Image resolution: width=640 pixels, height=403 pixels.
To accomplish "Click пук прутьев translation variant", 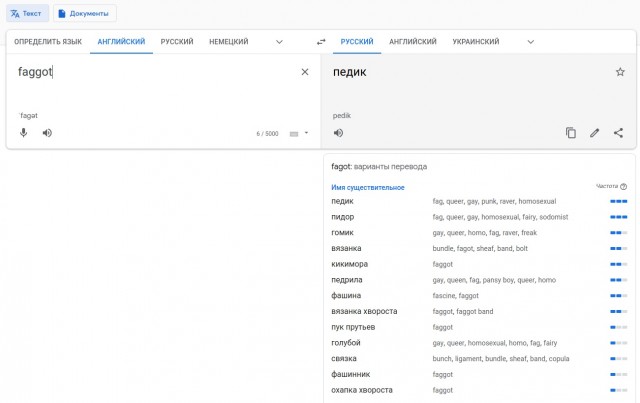I will (353, 327).
